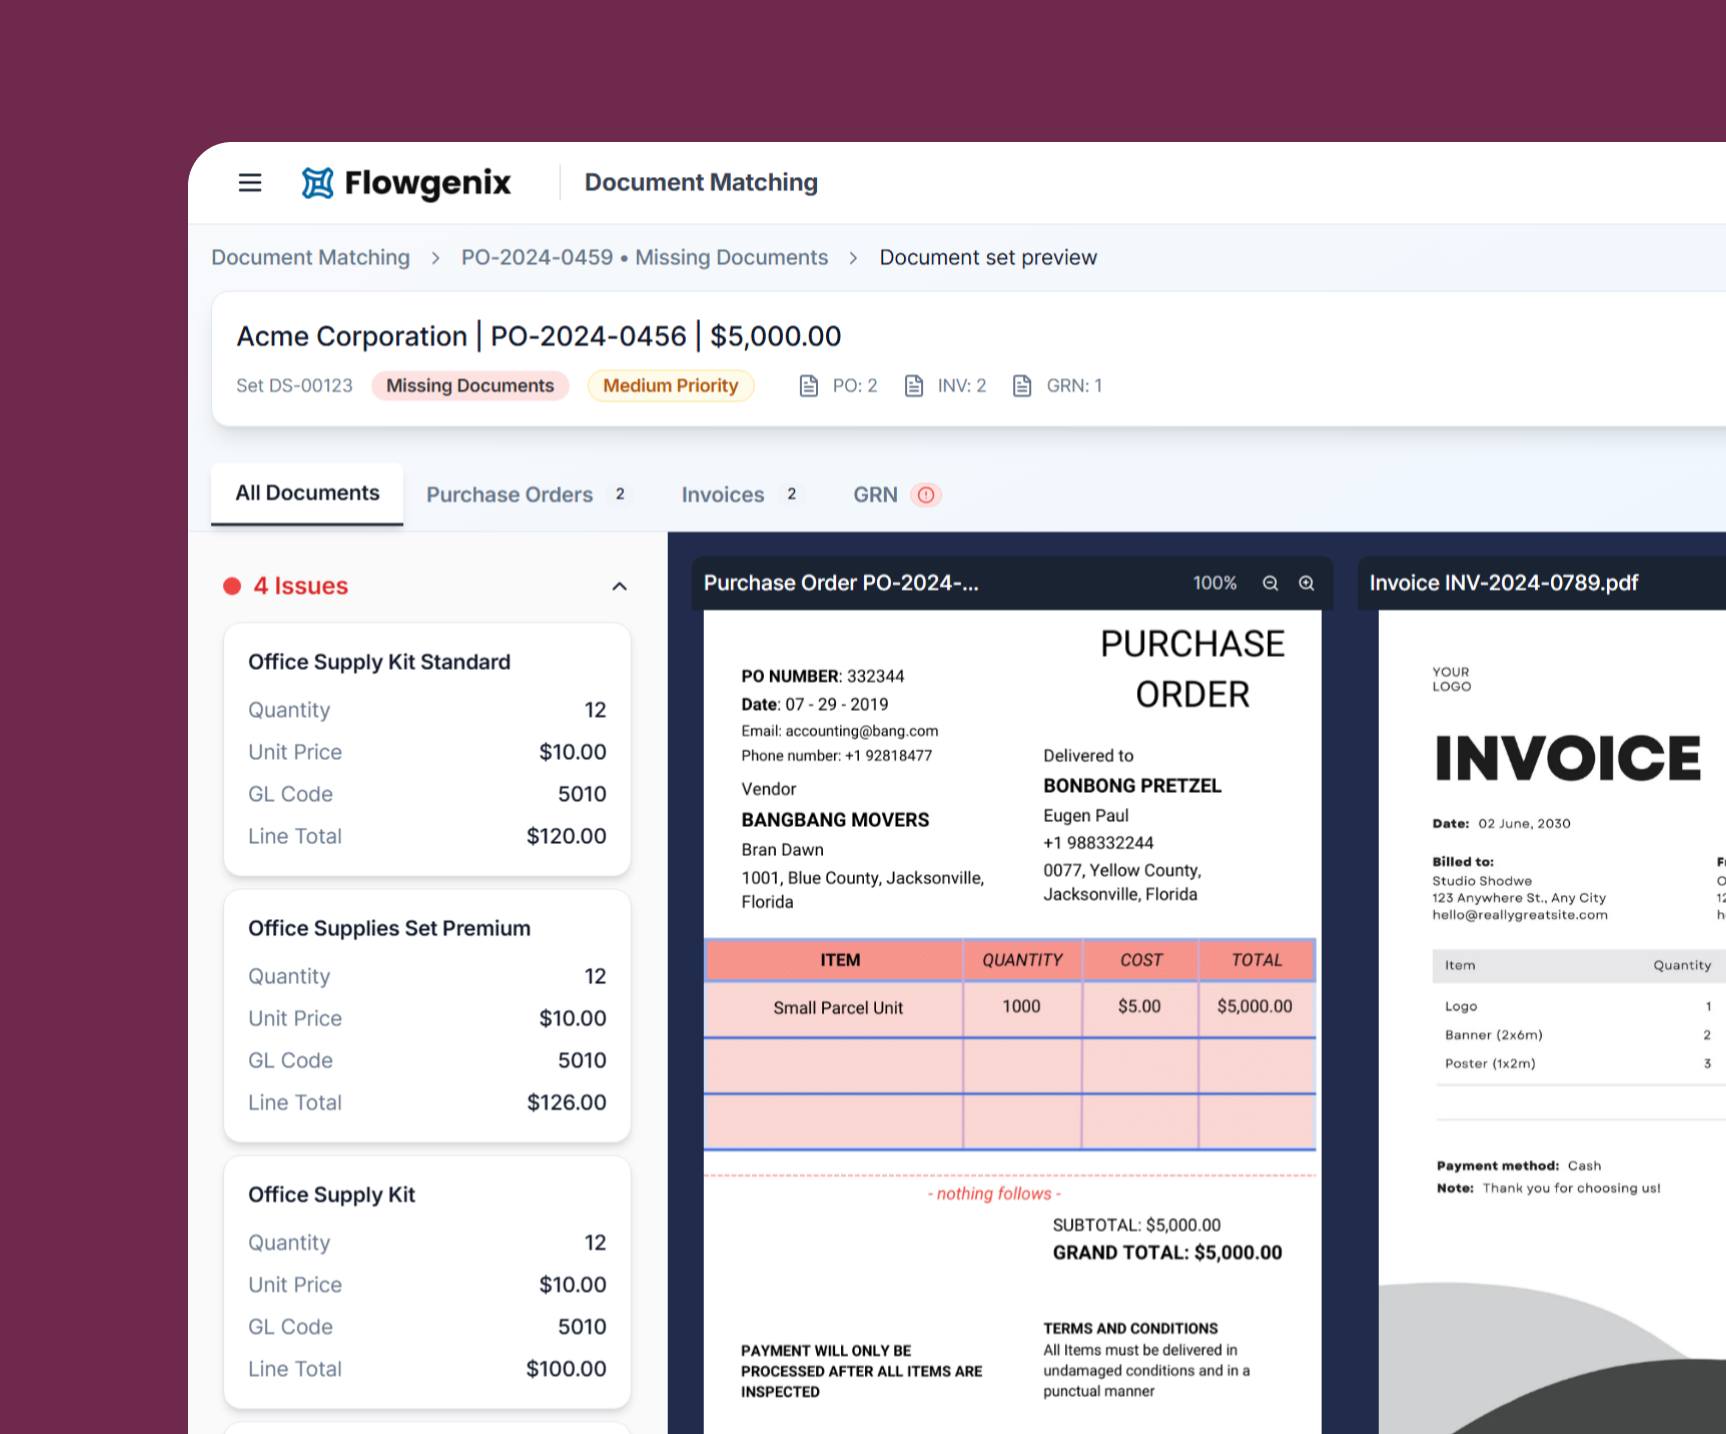
Task: Click the INV document count icon
Action: 913,386
